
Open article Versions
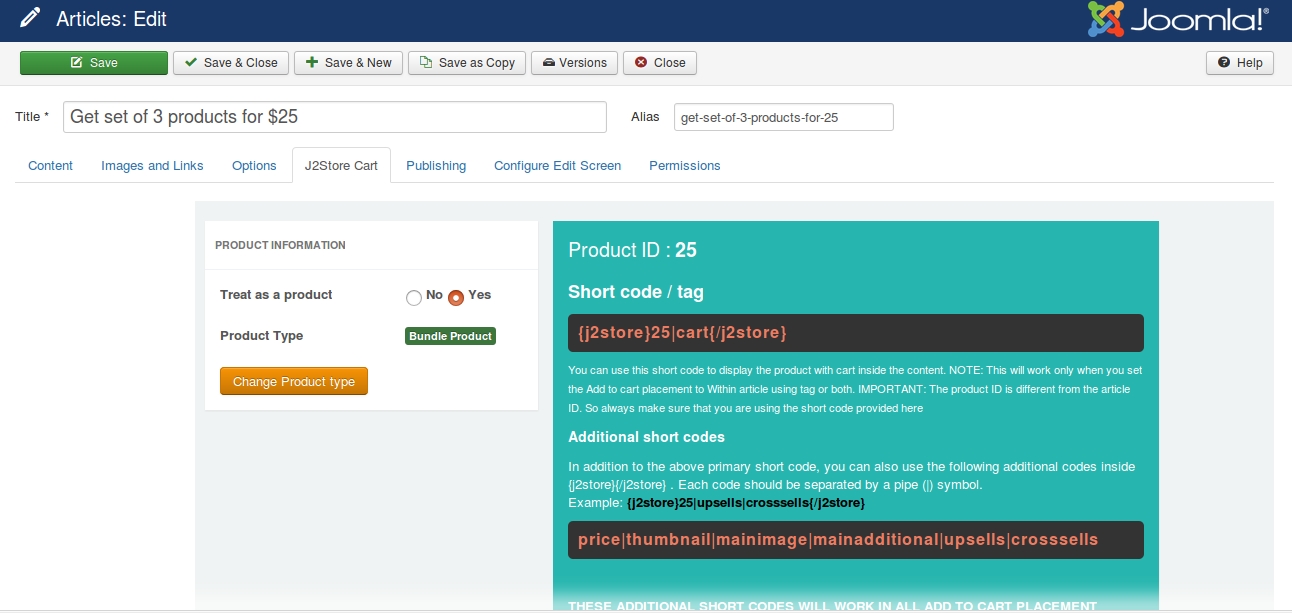574,63
